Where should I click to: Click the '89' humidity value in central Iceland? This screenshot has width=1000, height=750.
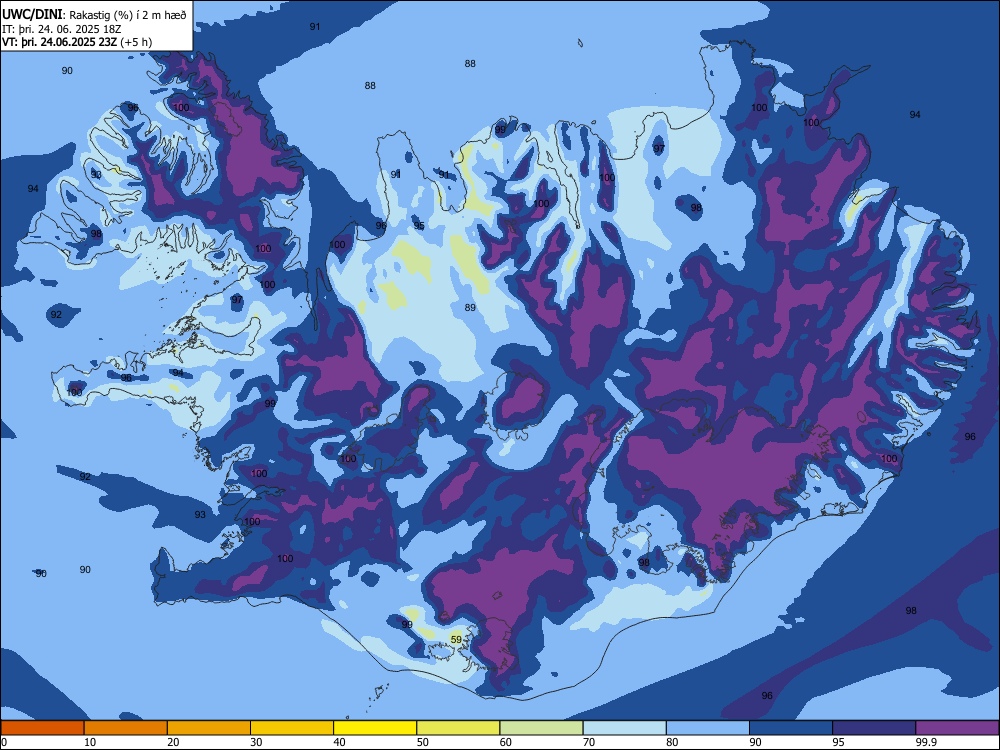tap(470, 307)
